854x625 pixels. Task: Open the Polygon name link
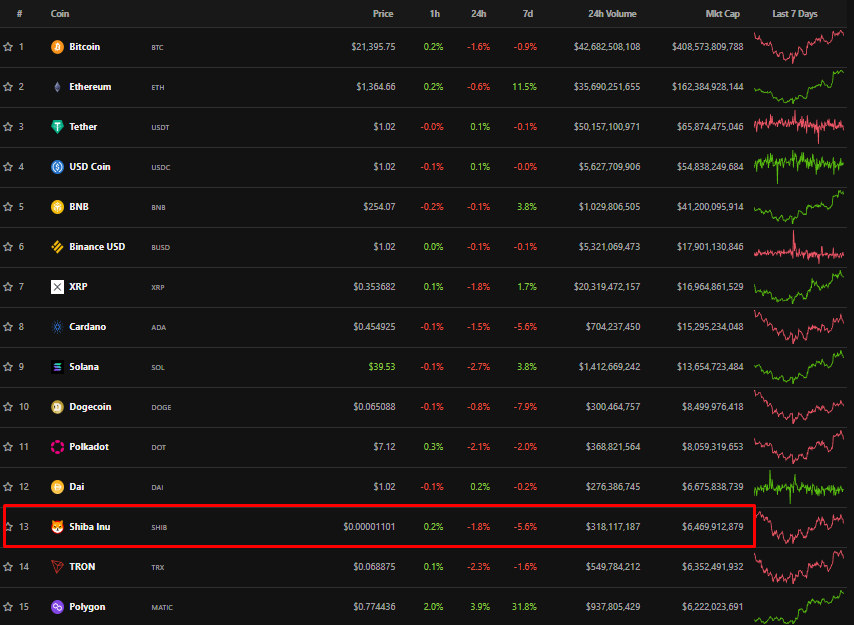[x=87, y=606]
